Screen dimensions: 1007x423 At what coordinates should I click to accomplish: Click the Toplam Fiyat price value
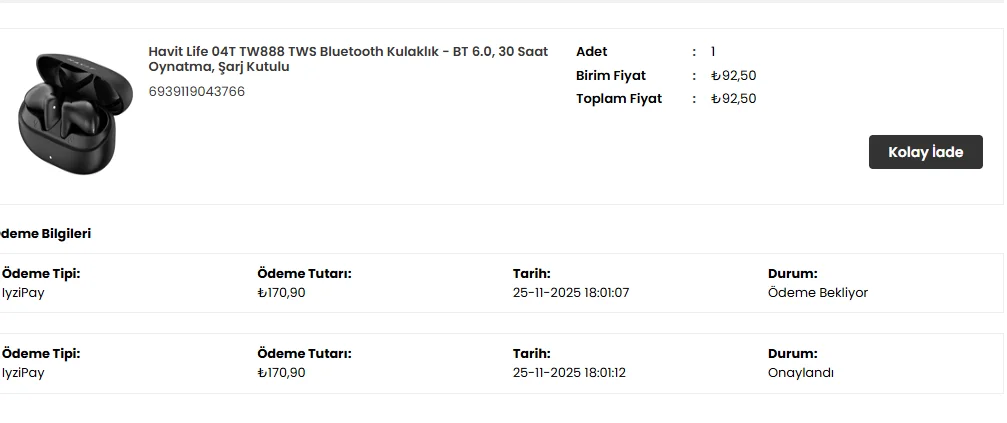(733, 99)
